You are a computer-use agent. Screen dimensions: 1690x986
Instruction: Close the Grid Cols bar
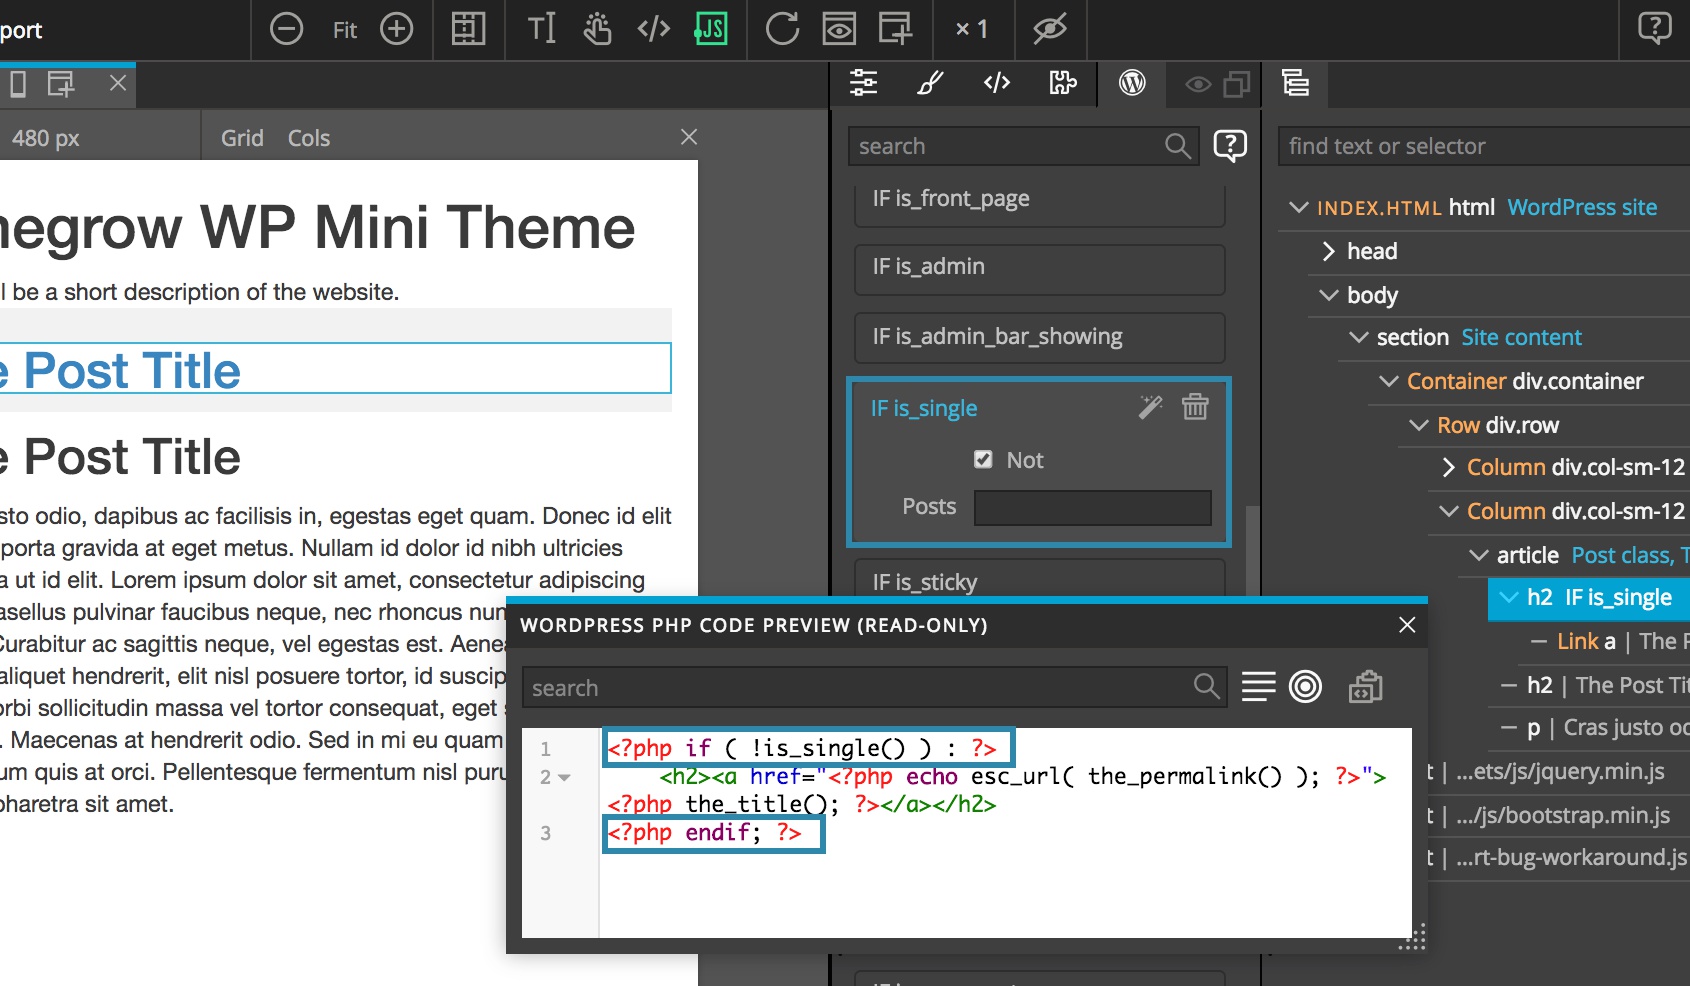point(689,137)
